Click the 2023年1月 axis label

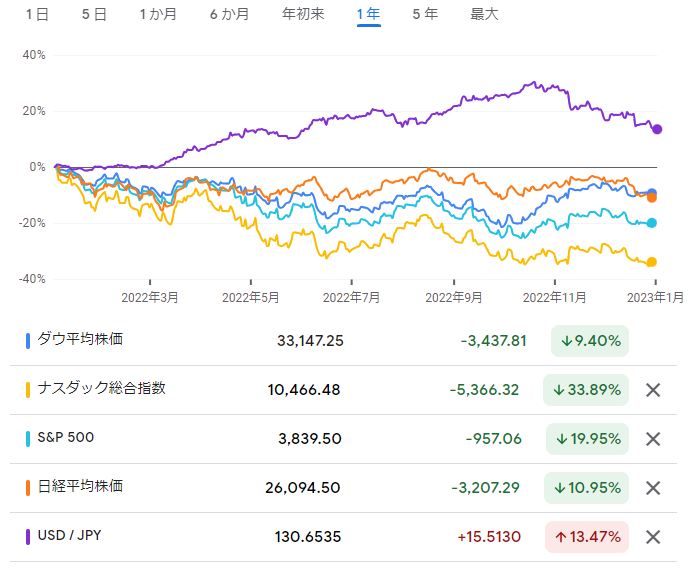(655, 297)
